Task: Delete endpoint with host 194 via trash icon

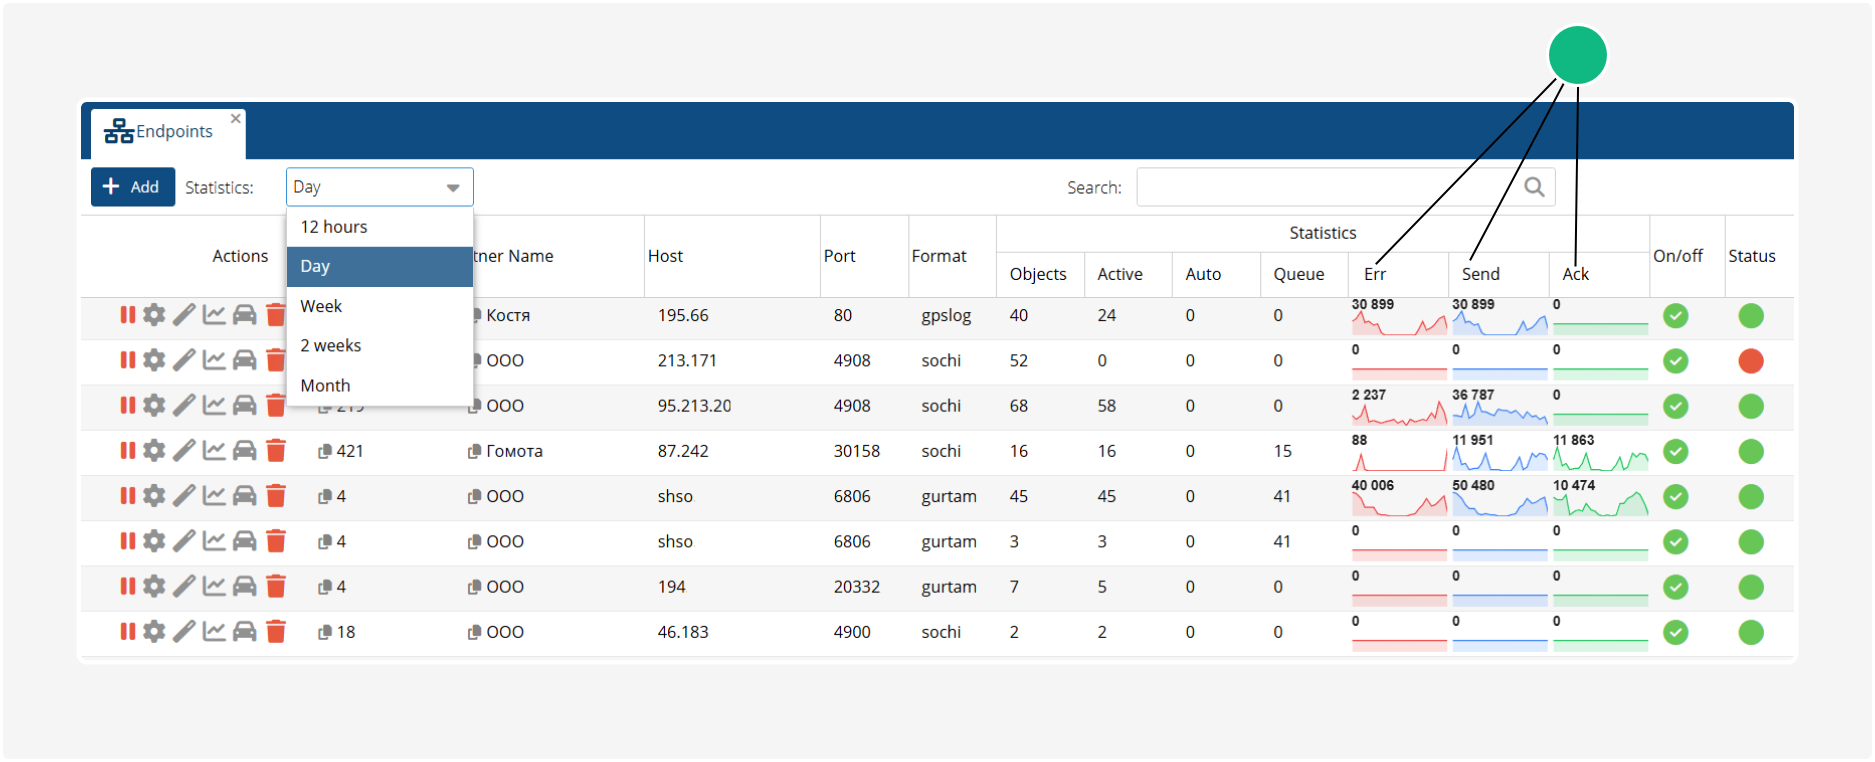Action: [x=276, y=586]
